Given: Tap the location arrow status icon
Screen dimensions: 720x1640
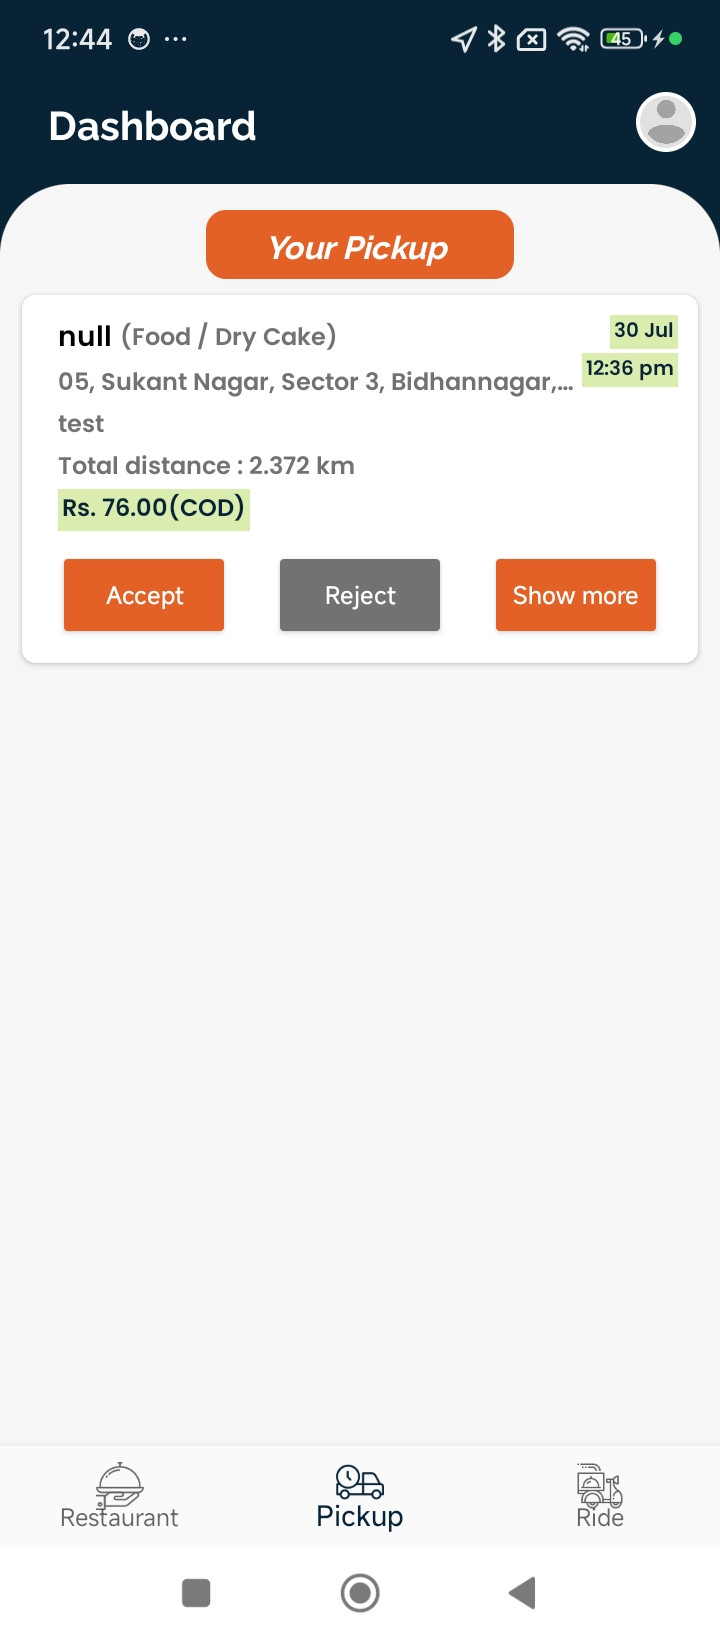Looking at the screenshot, I should pos(464,39).
